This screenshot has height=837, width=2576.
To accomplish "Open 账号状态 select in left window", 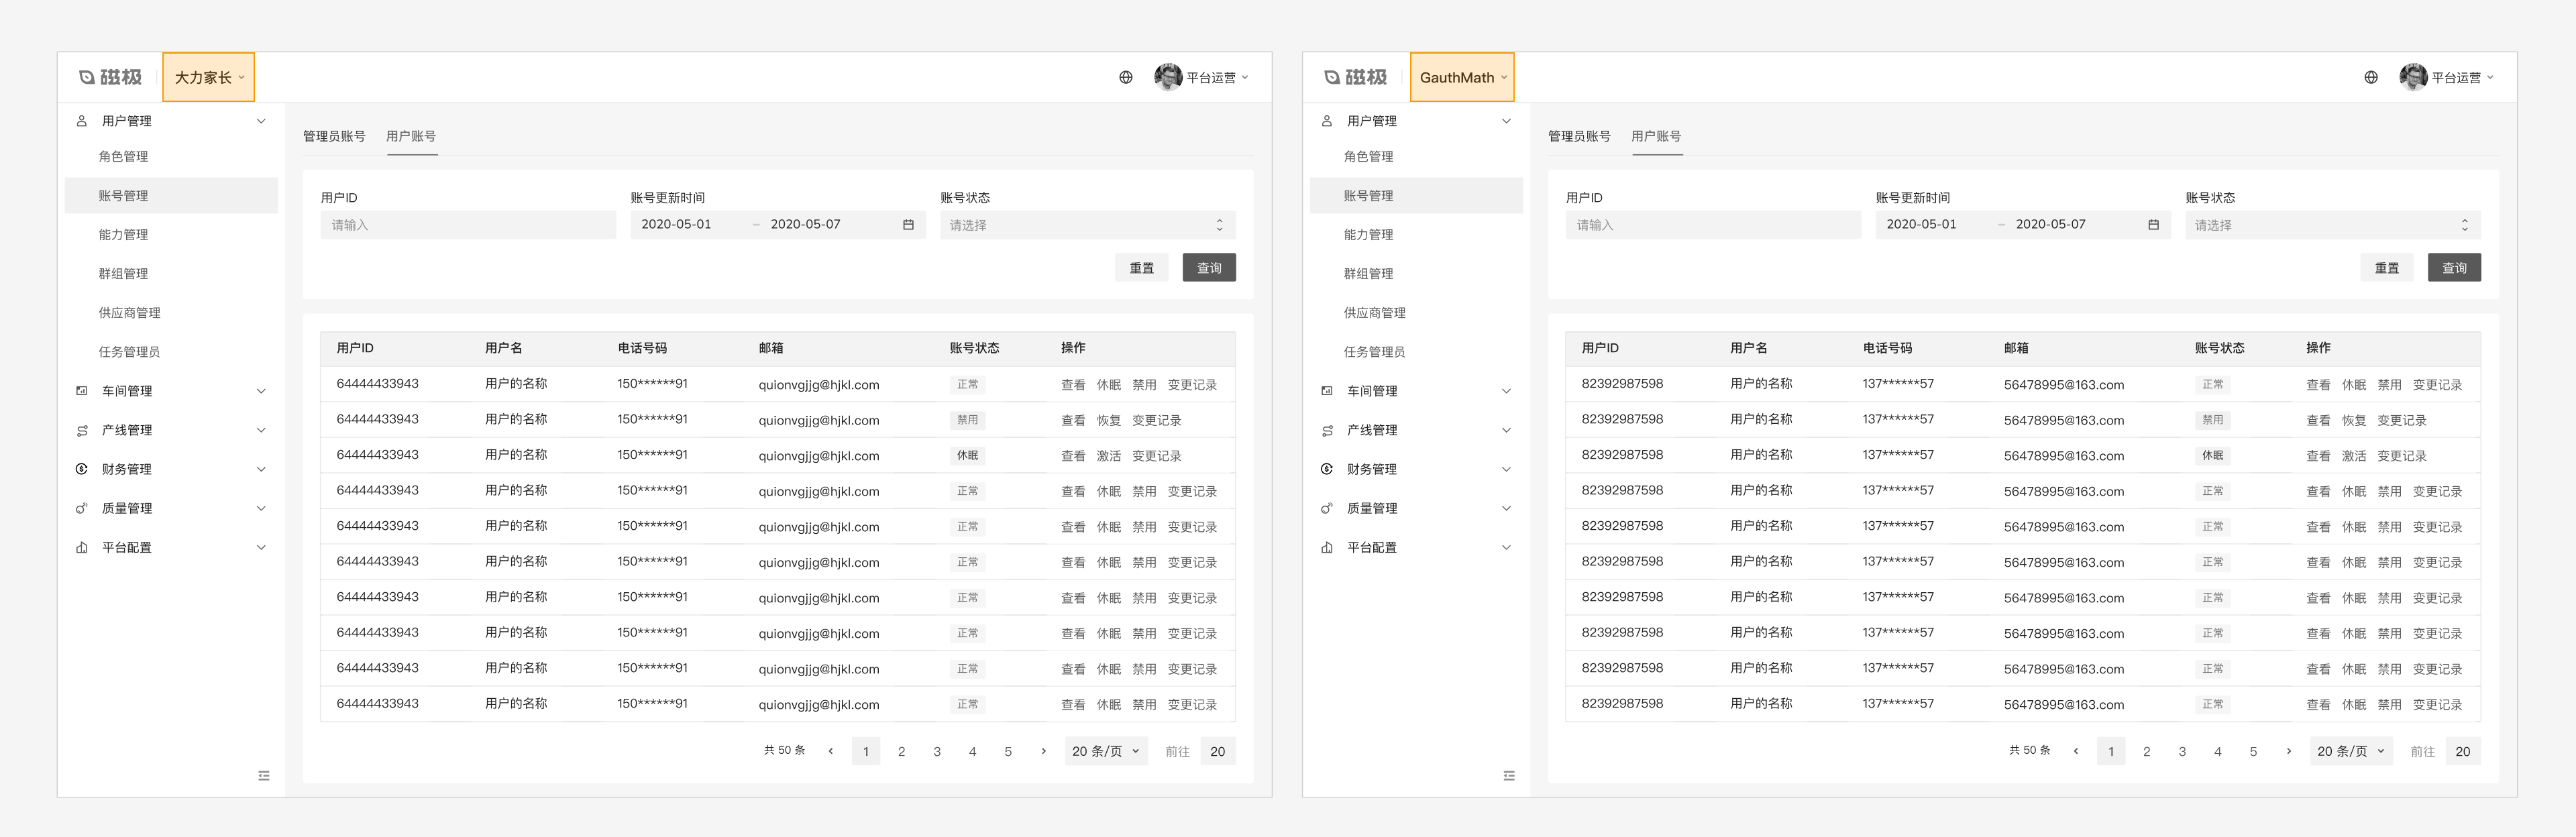I will [x=1087, y=225].
